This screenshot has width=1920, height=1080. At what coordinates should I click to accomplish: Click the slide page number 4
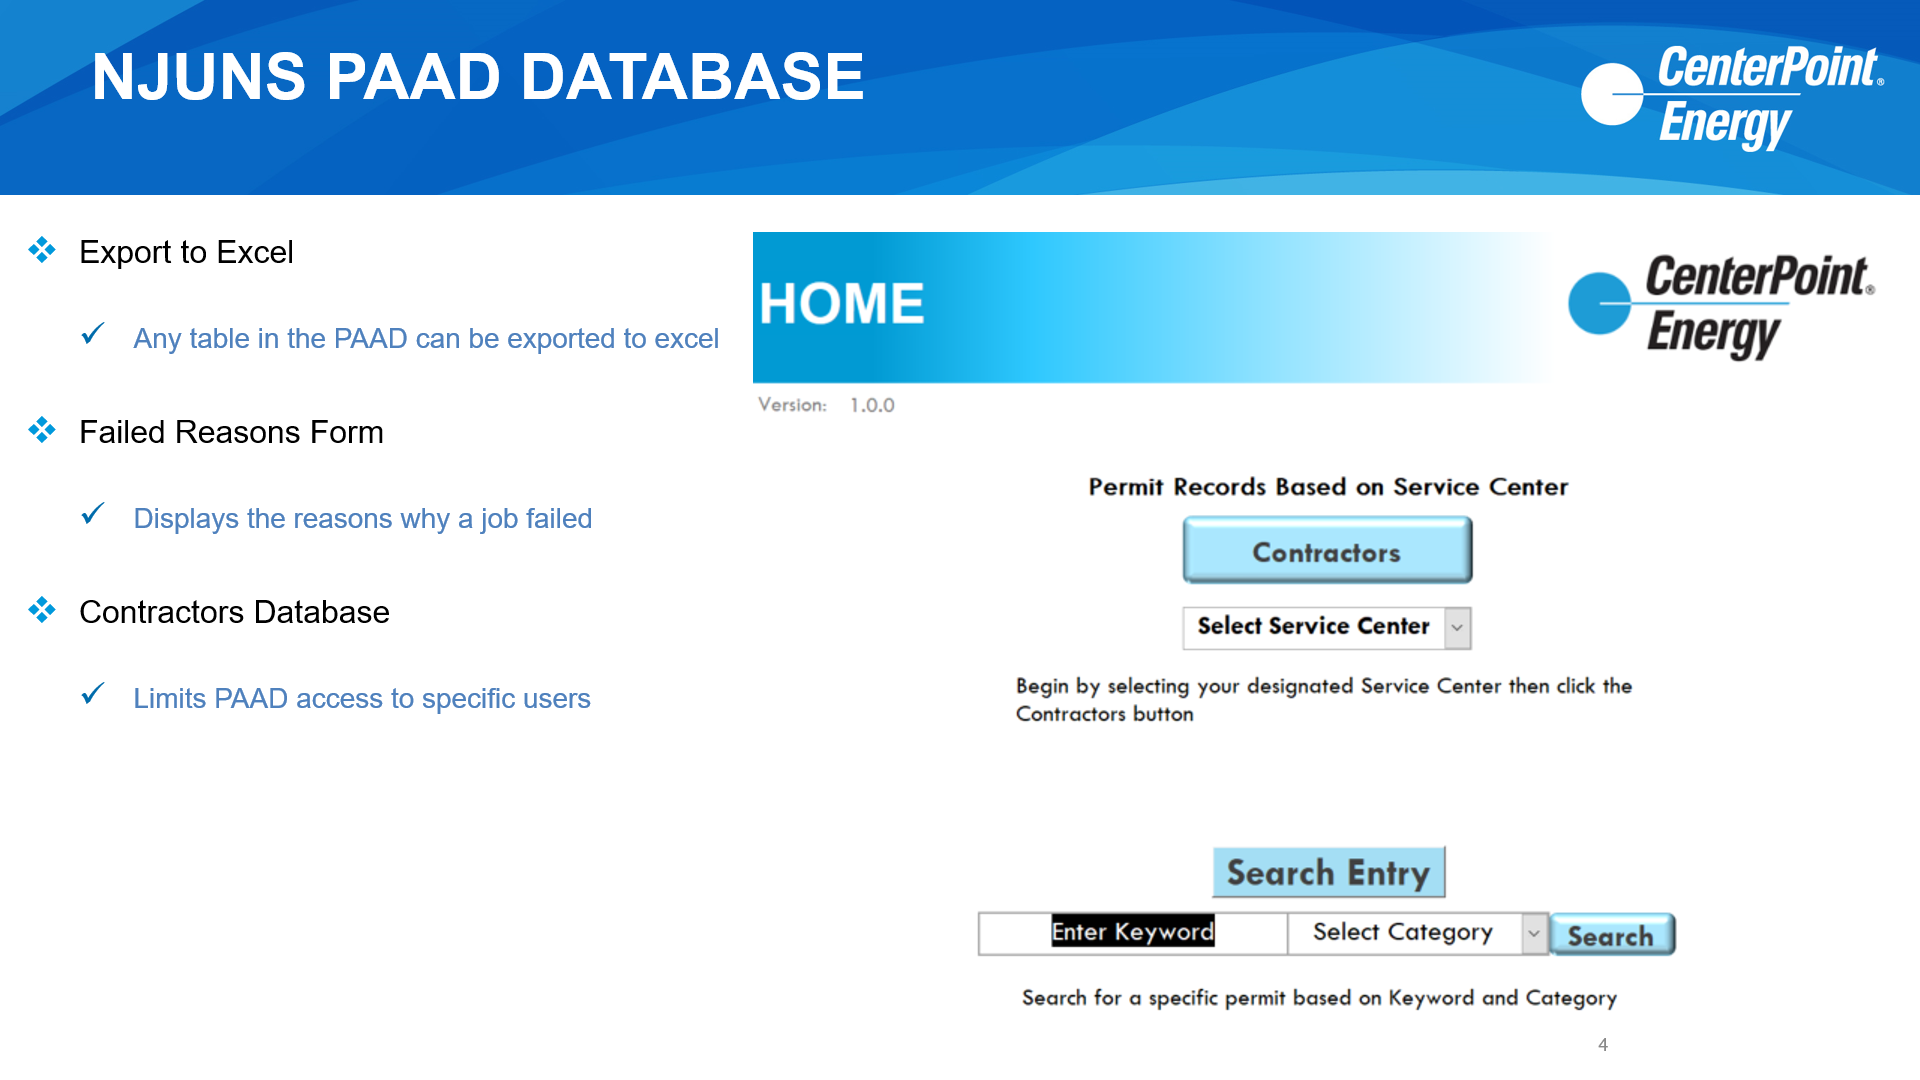1603,1044
